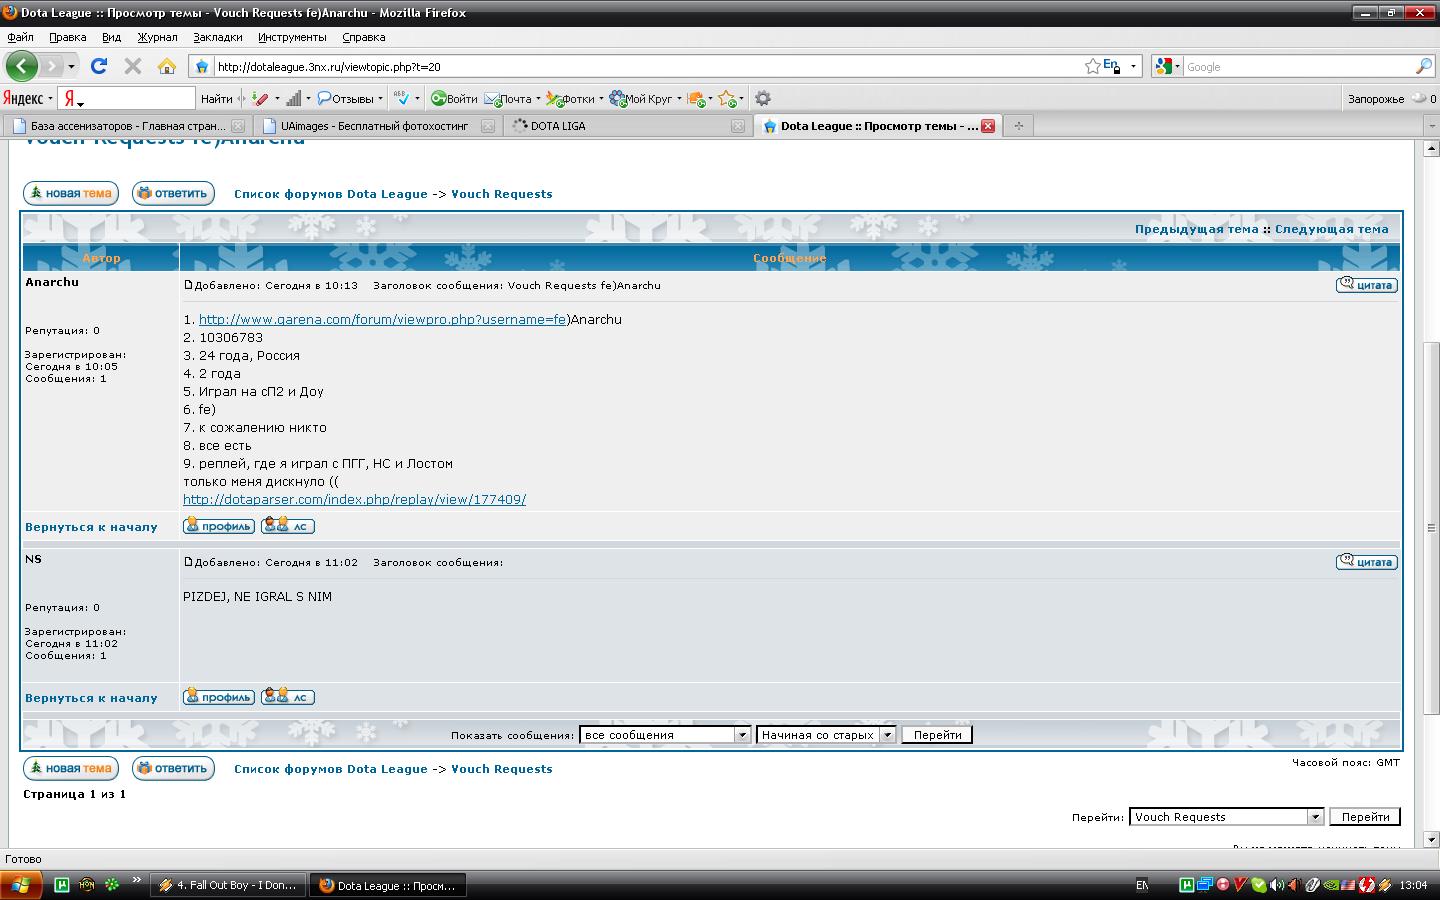Reload the page with the refresh icon
The width and height of the screenshot is (1440, 900).
pos(98,66)
